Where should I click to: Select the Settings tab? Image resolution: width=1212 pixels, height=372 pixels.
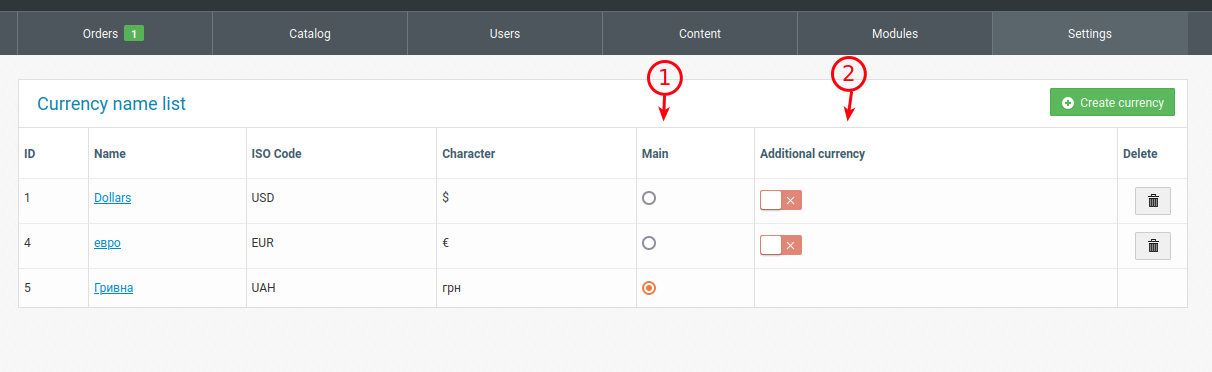tap(1090, 34)
